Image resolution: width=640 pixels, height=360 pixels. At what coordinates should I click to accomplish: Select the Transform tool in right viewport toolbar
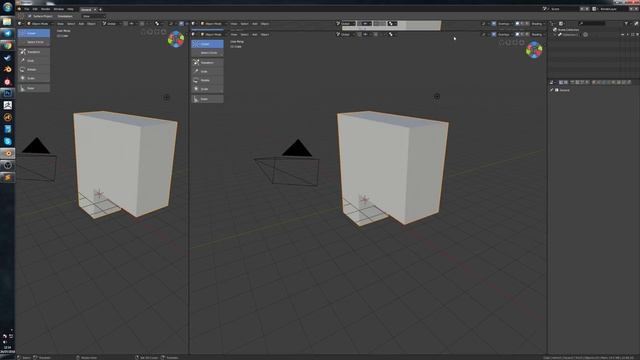[207, 62]
